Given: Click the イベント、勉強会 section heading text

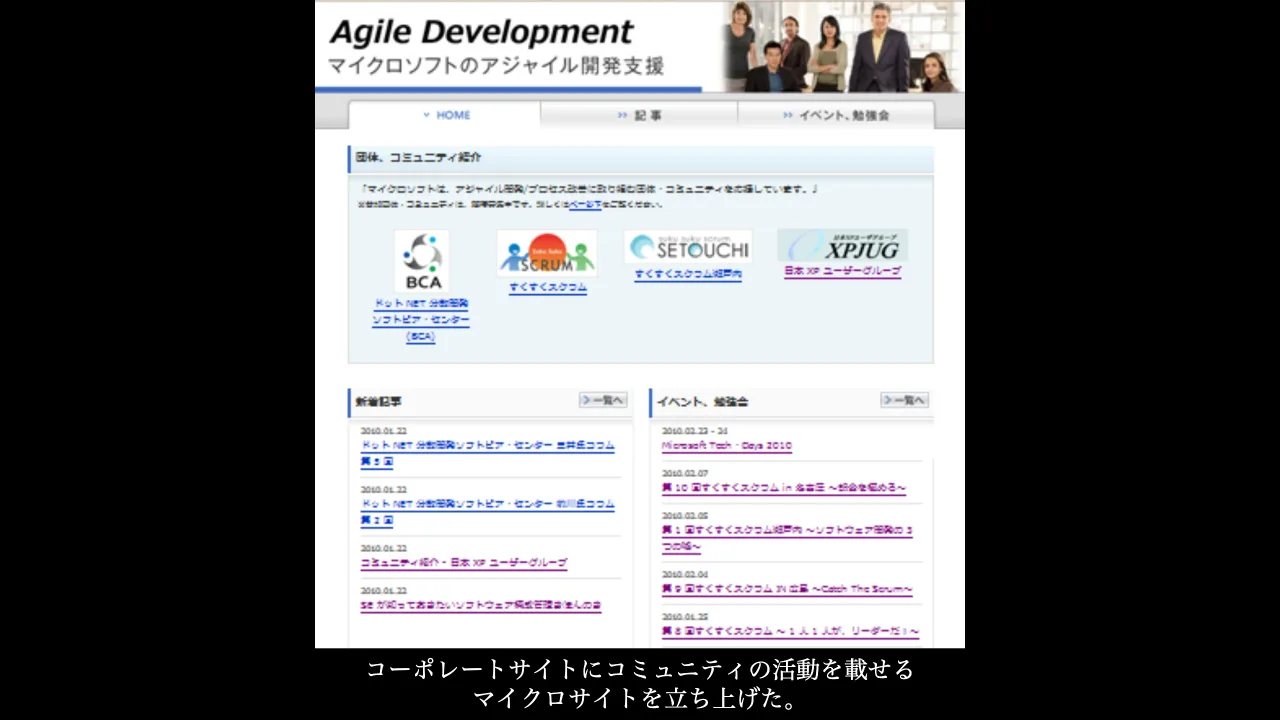Looking at the screenshot, I should pos(703,401).
